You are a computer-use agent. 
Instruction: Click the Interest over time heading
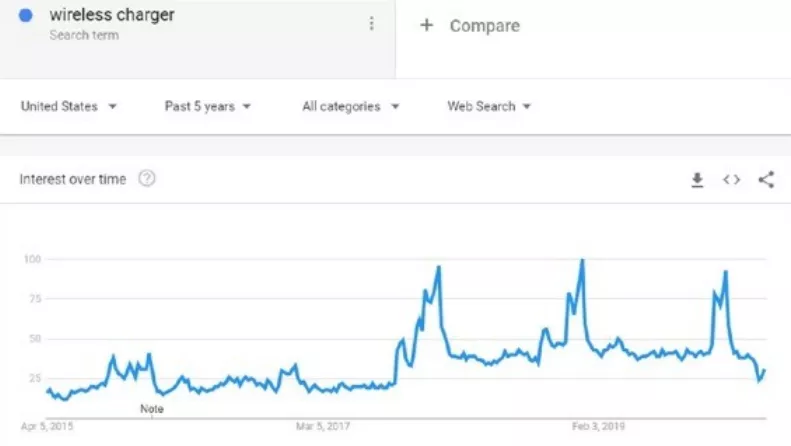pos(73,179)
